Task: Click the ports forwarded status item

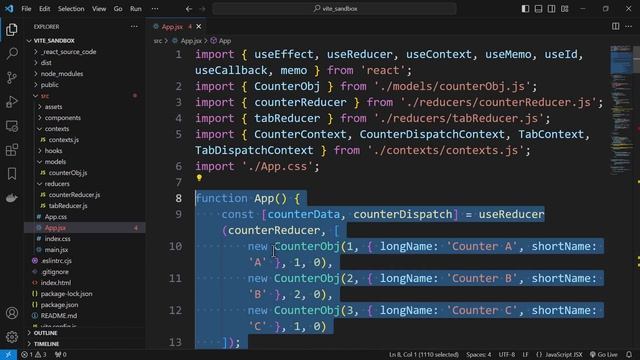Action: tap(60, 355)
